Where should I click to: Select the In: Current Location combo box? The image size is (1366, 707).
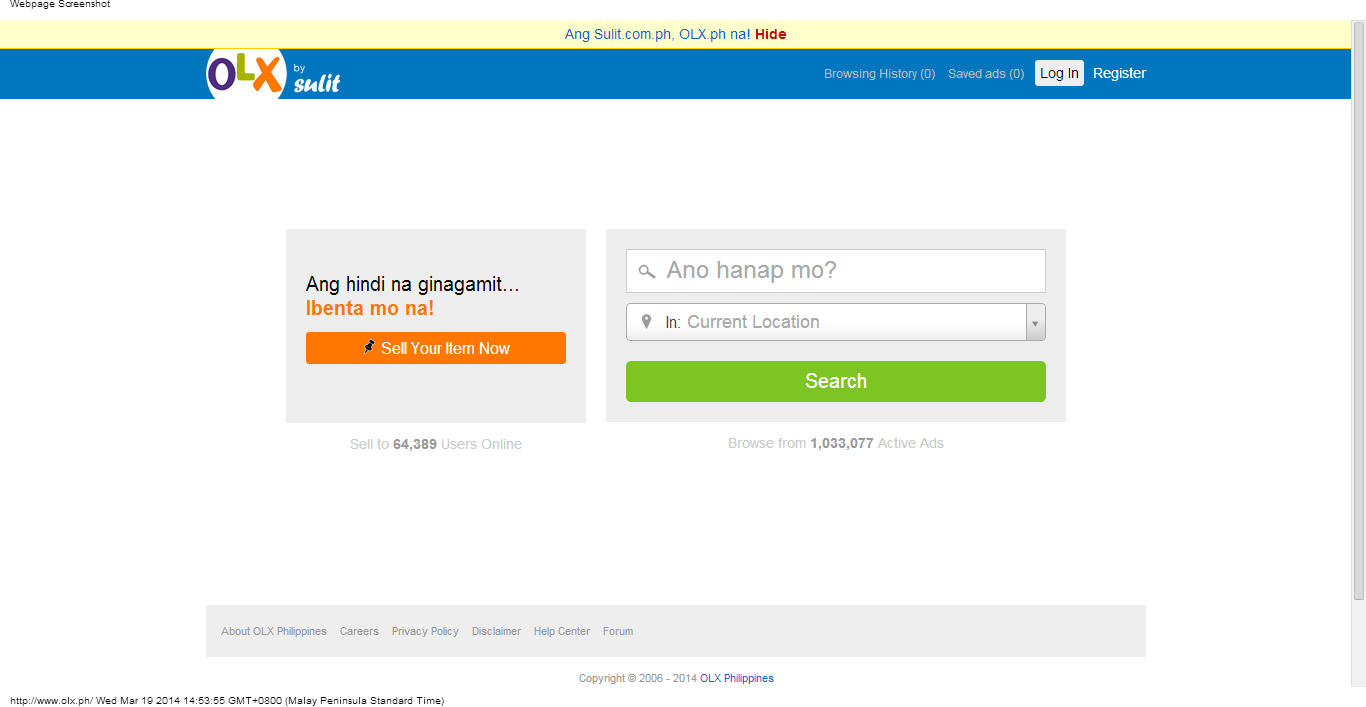pyautogui.click(x=836, y=322)
